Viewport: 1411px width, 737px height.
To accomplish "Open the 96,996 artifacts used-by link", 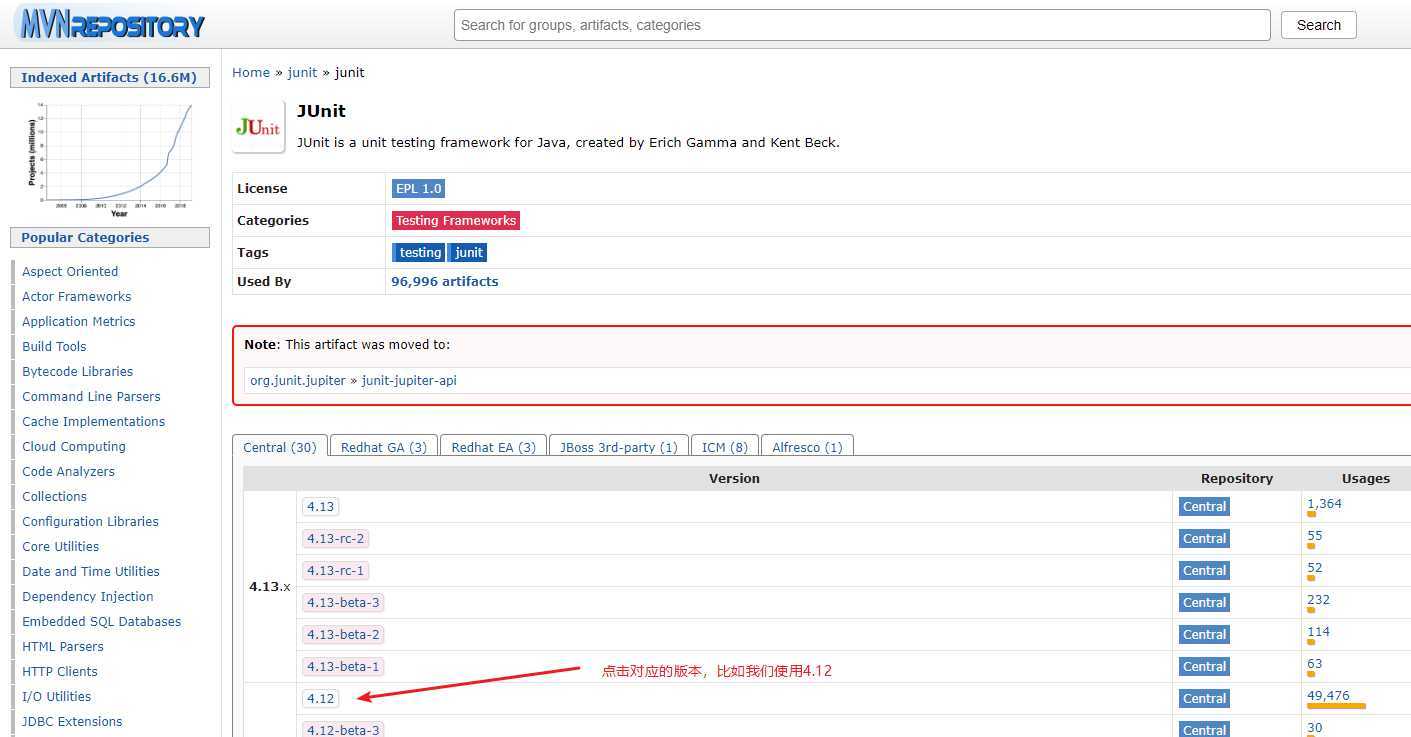I will tap(444, 281).
